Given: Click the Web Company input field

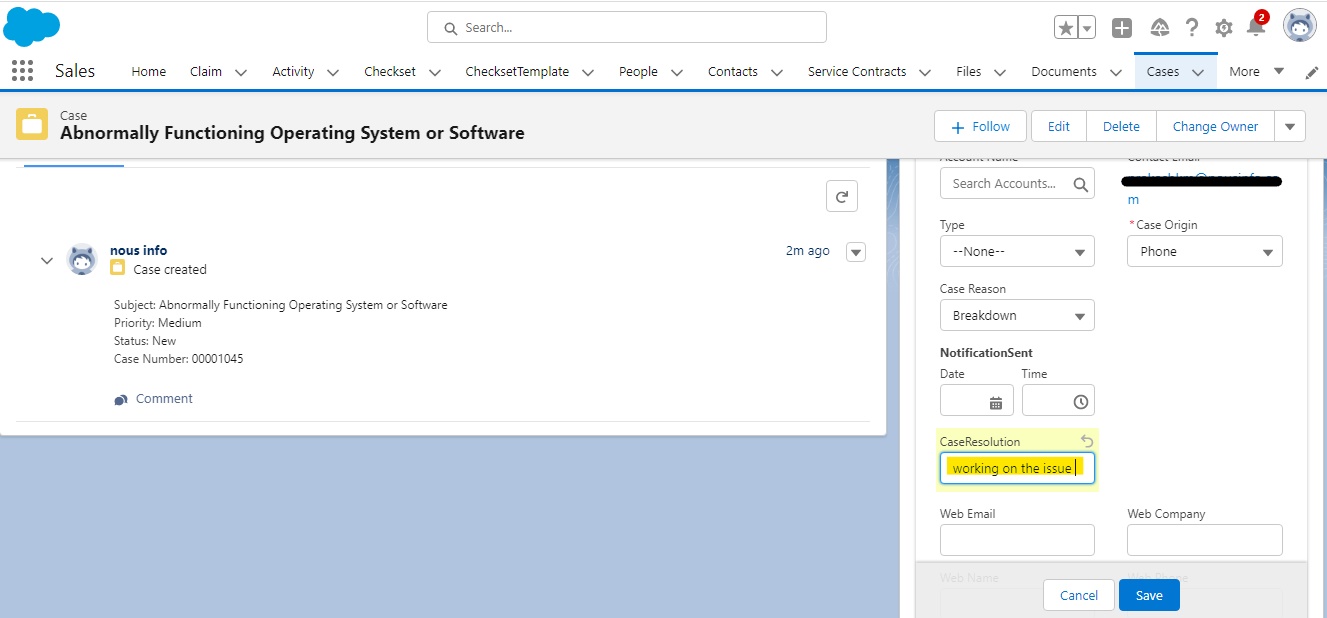Looking at the screenshot, I should (1205, 540).
